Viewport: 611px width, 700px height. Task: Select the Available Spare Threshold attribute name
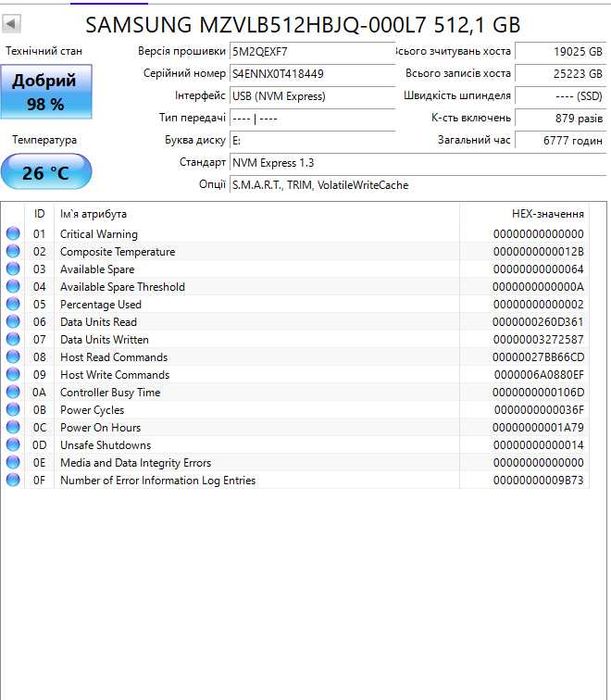[123, 287]
